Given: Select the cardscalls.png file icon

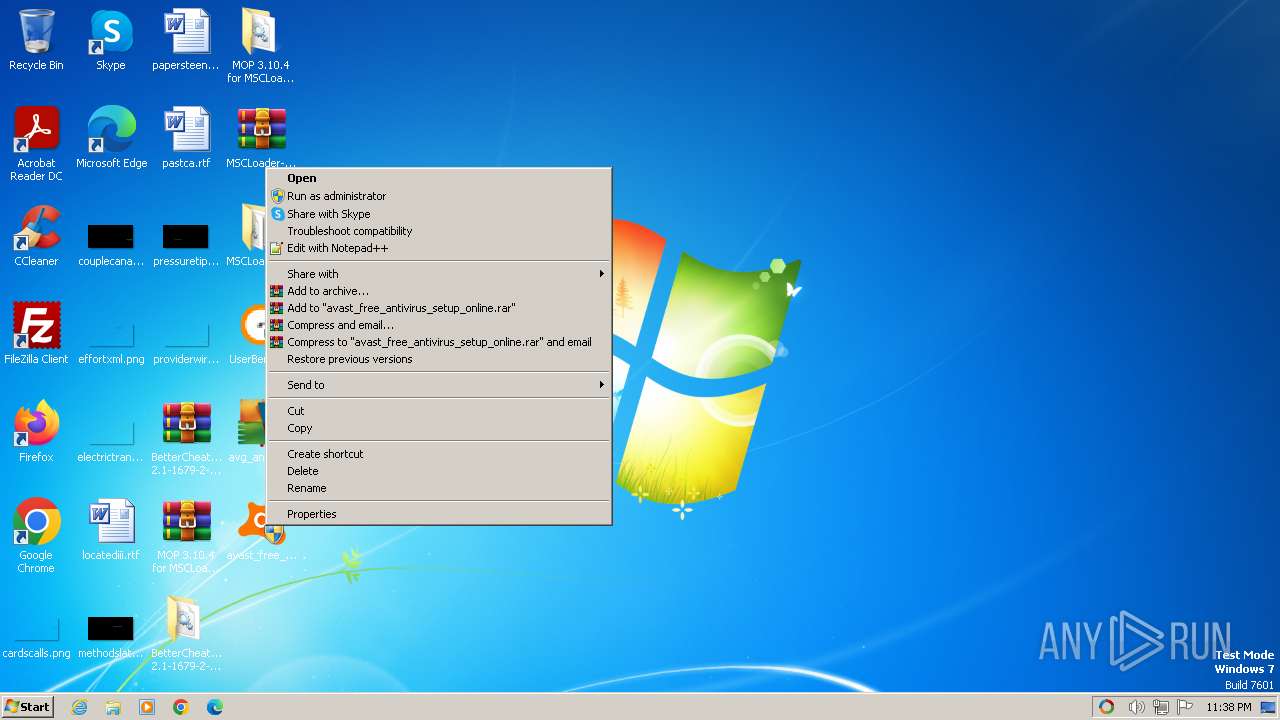Looking at the screenshot, I should [37, 637].
